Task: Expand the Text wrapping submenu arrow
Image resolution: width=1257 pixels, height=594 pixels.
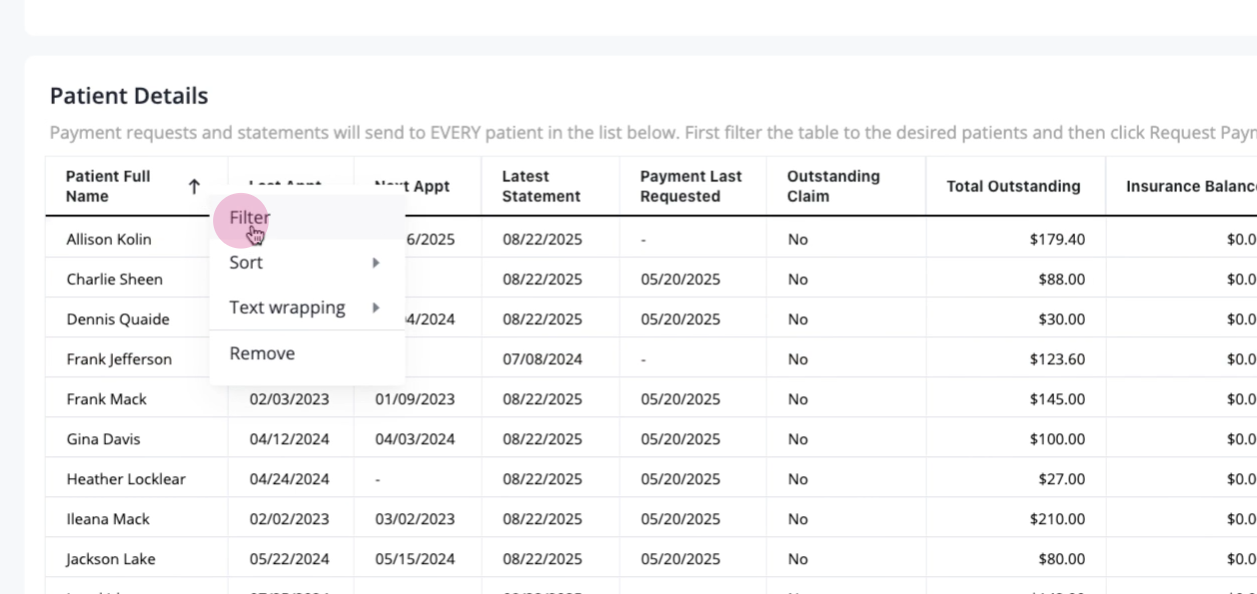Action: pyautogui.click(x=376, y=308)
